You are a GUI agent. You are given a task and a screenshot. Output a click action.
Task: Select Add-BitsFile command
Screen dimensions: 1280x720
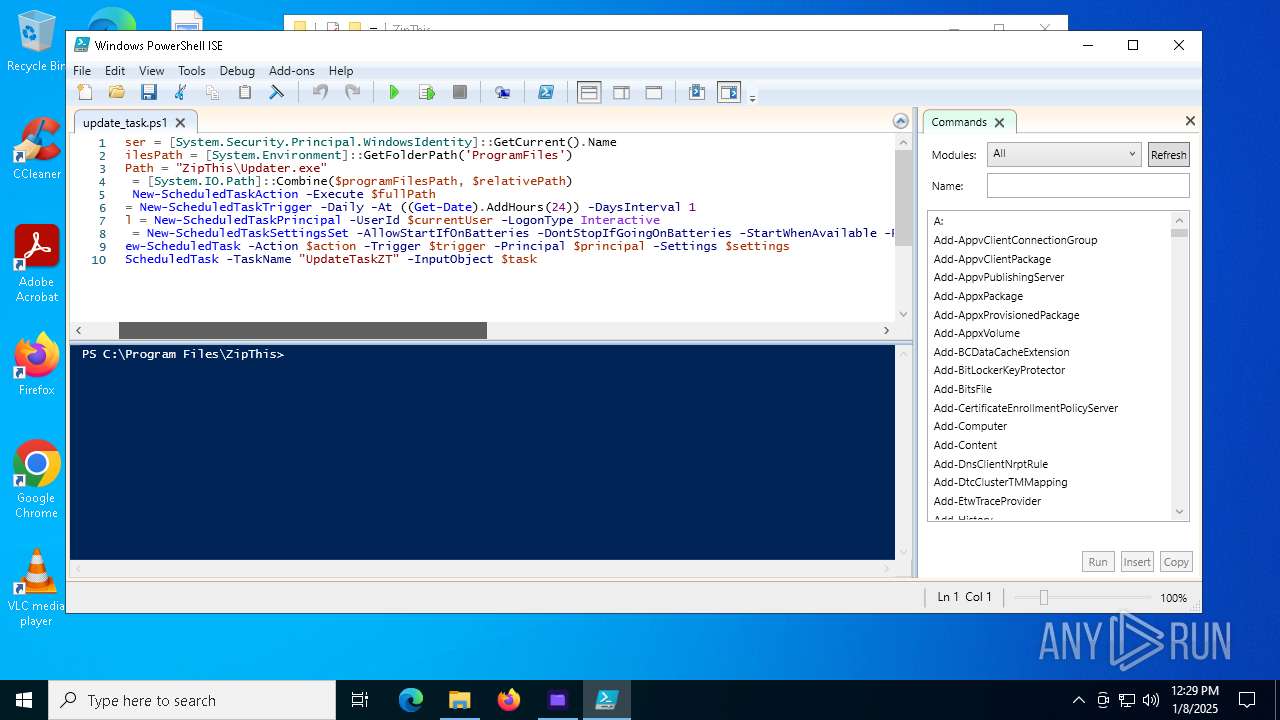962,389
